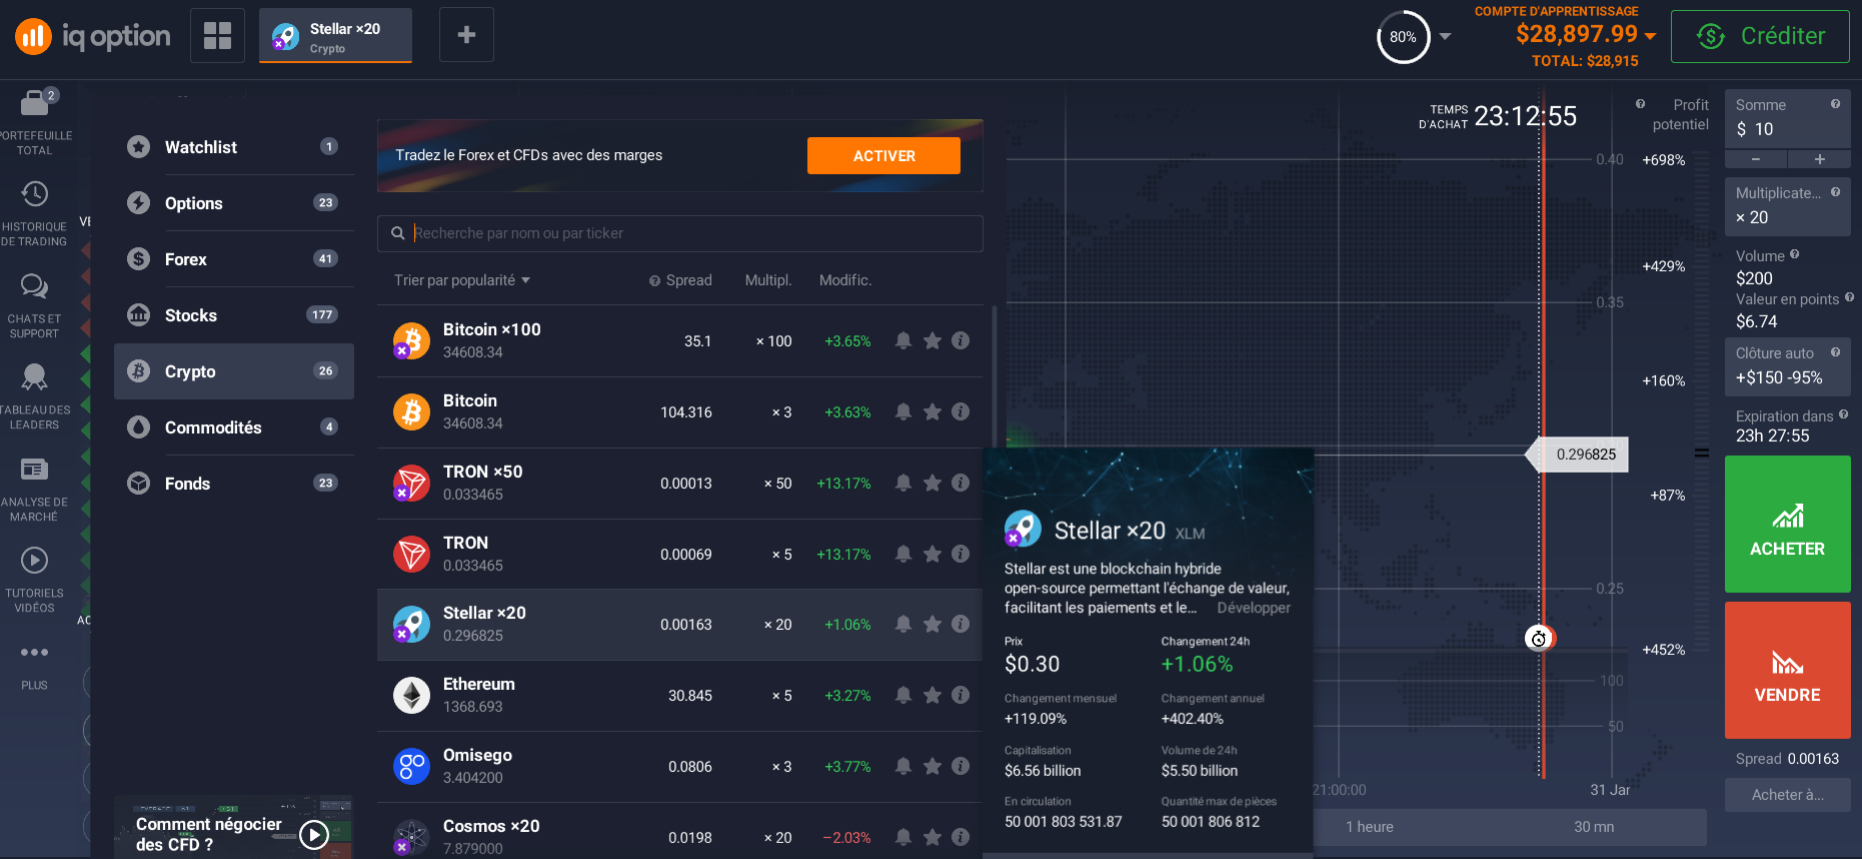Image resolution: width=1862 pixels, height=859 pixels.
Task: Open the Acheter à... pending order option
Action: pos(1787,795)
